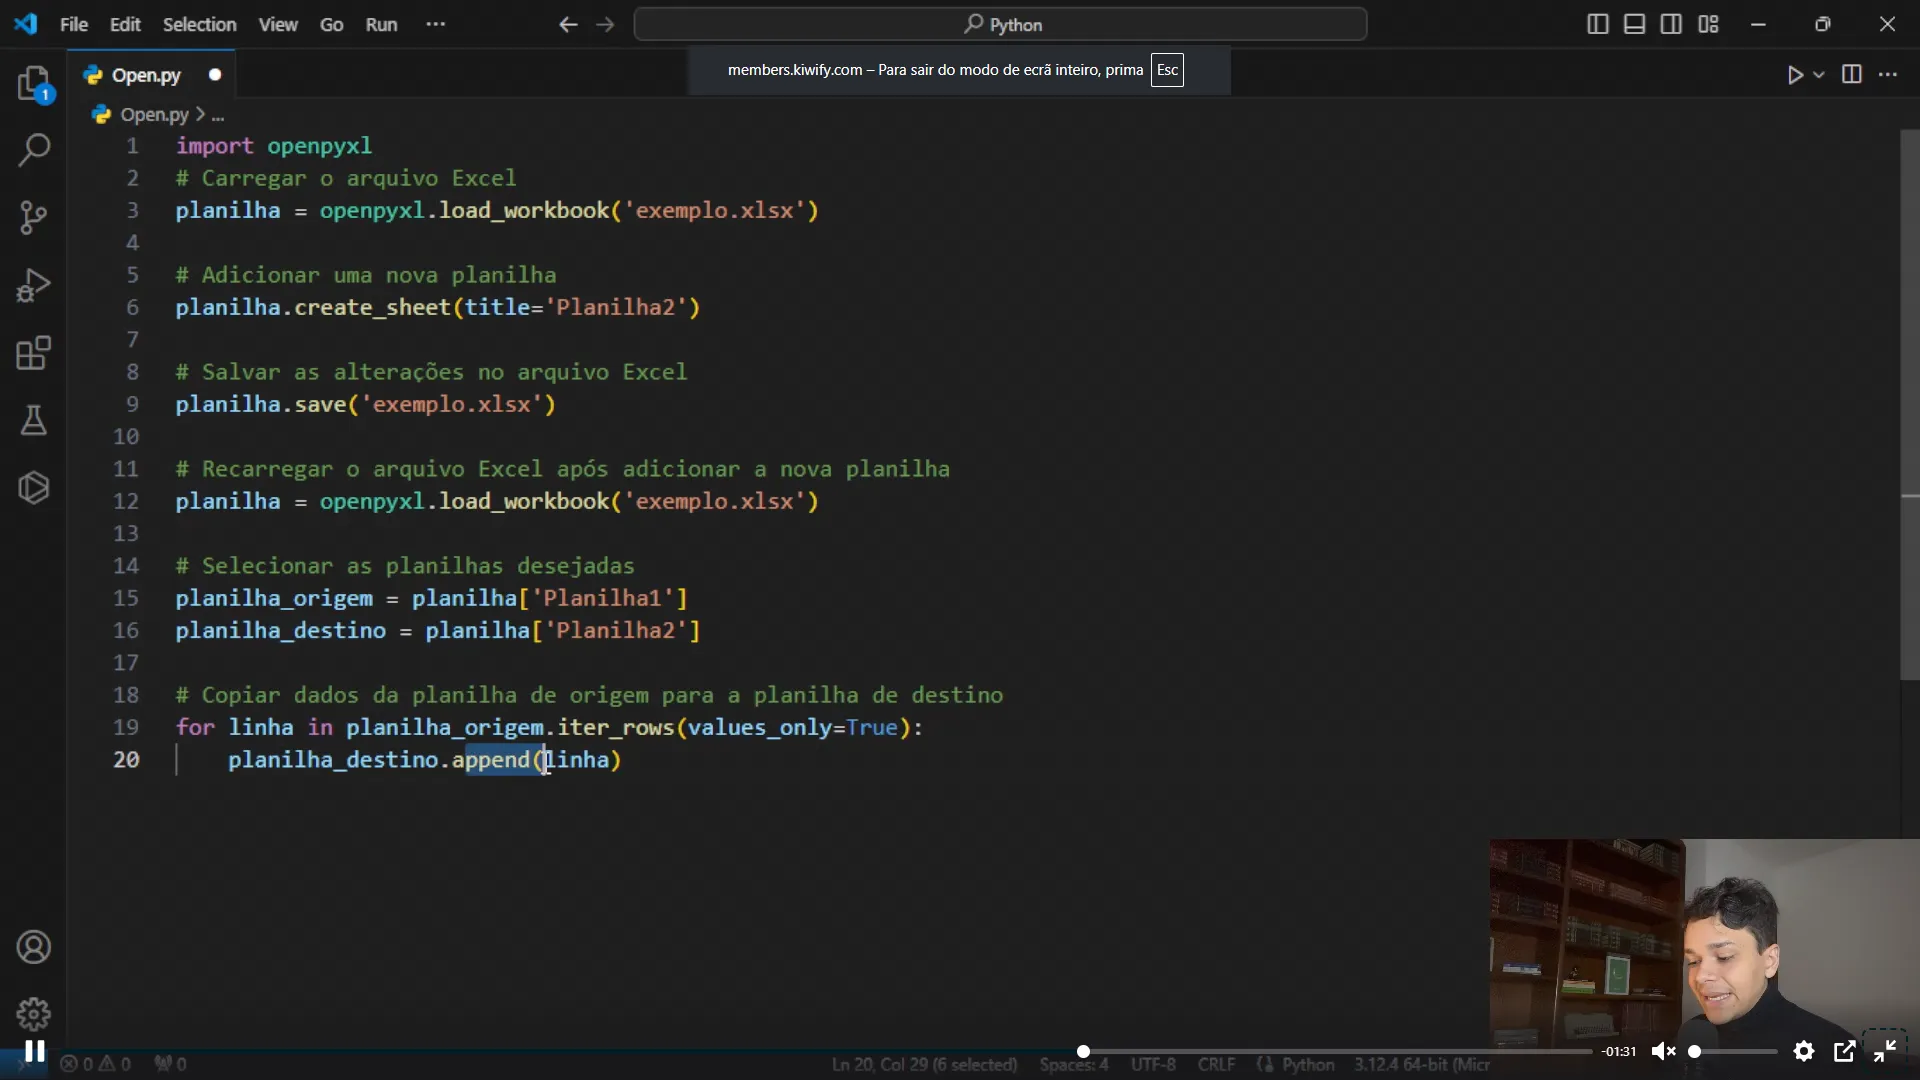
Task: Open Run and Debug view
Action: (x=34, y=285)
